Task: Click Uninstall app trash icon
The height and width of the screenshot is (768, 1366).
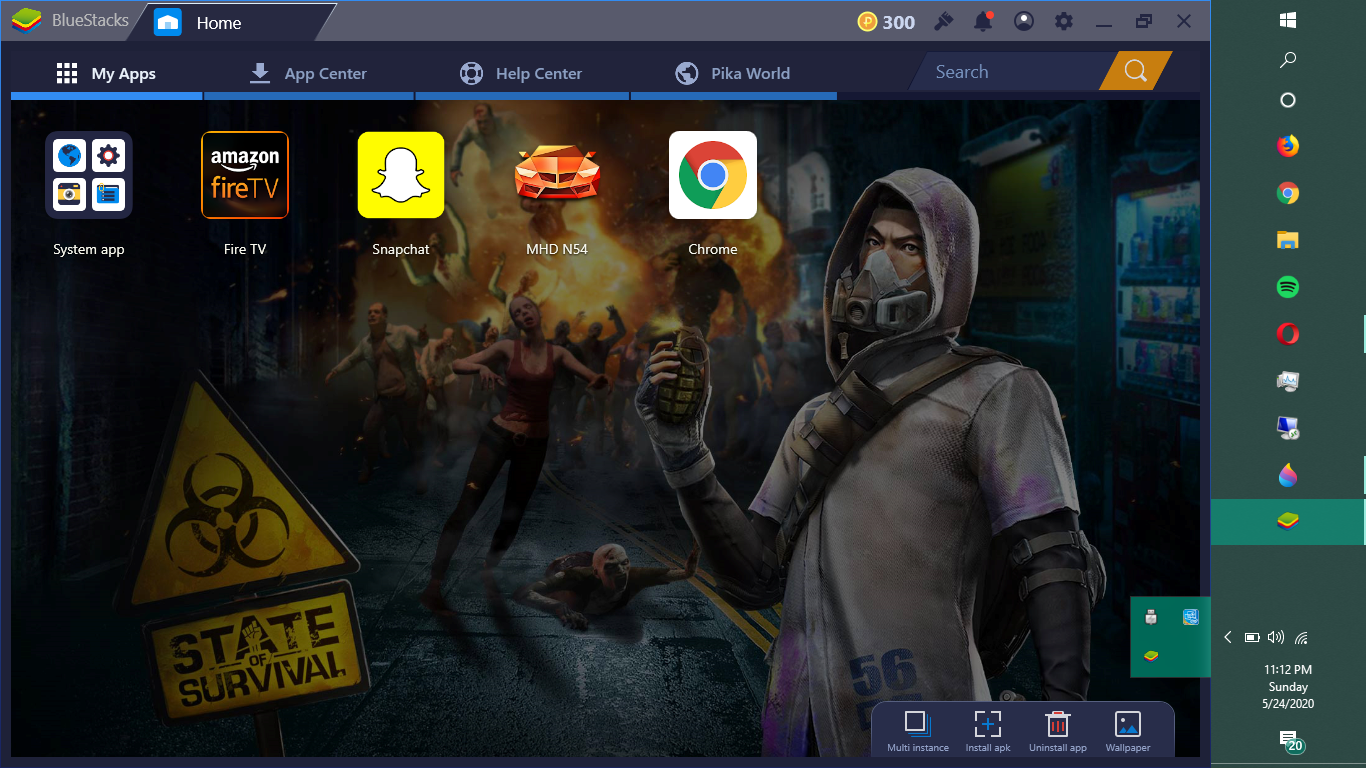Action: (1058, 731)
